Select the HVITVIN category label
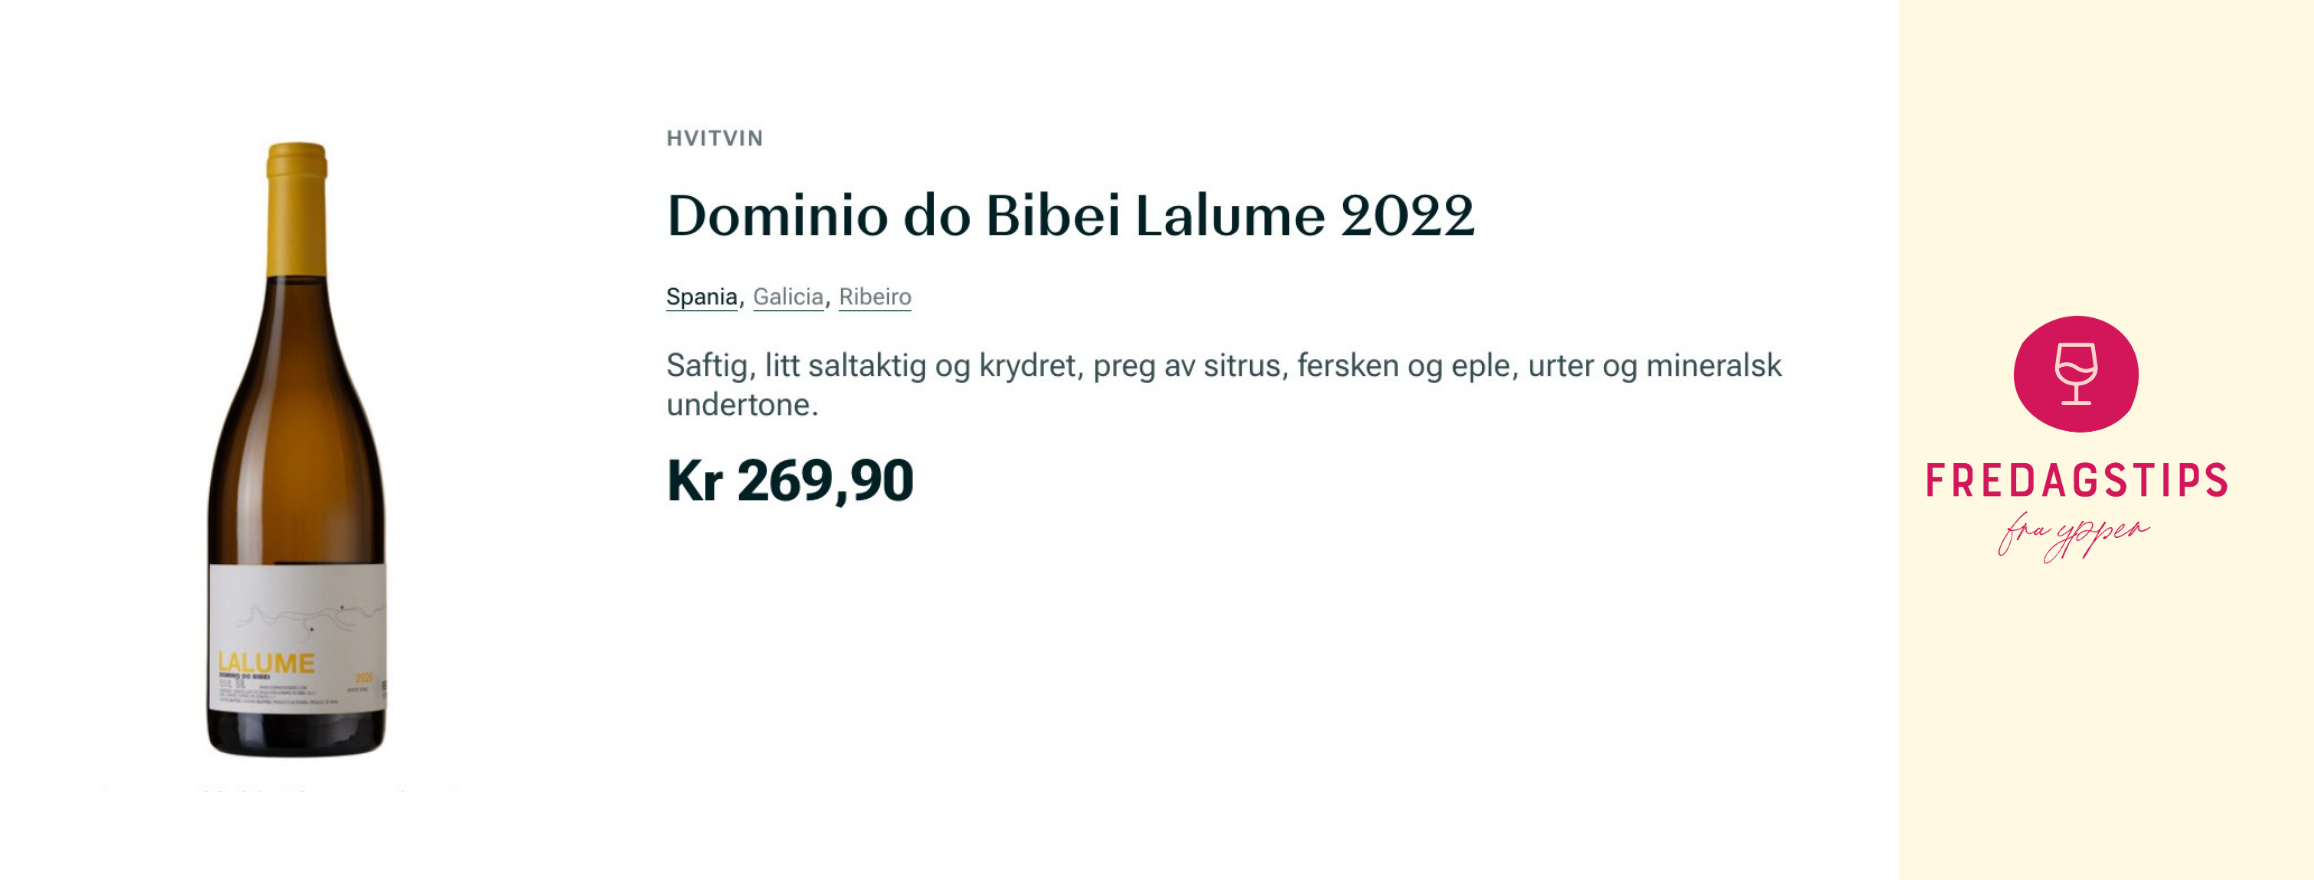 [x=715, y=138]
